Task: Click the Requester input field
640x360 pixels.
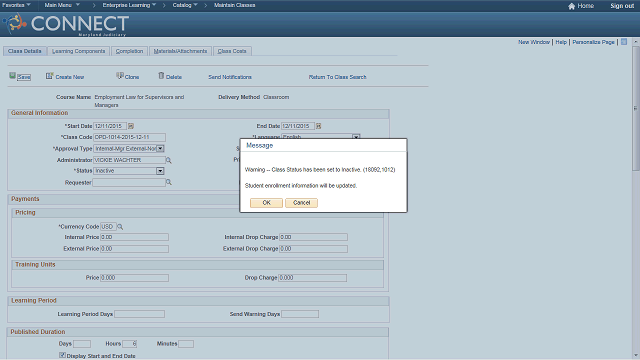Action: click(x=129, y=182)
